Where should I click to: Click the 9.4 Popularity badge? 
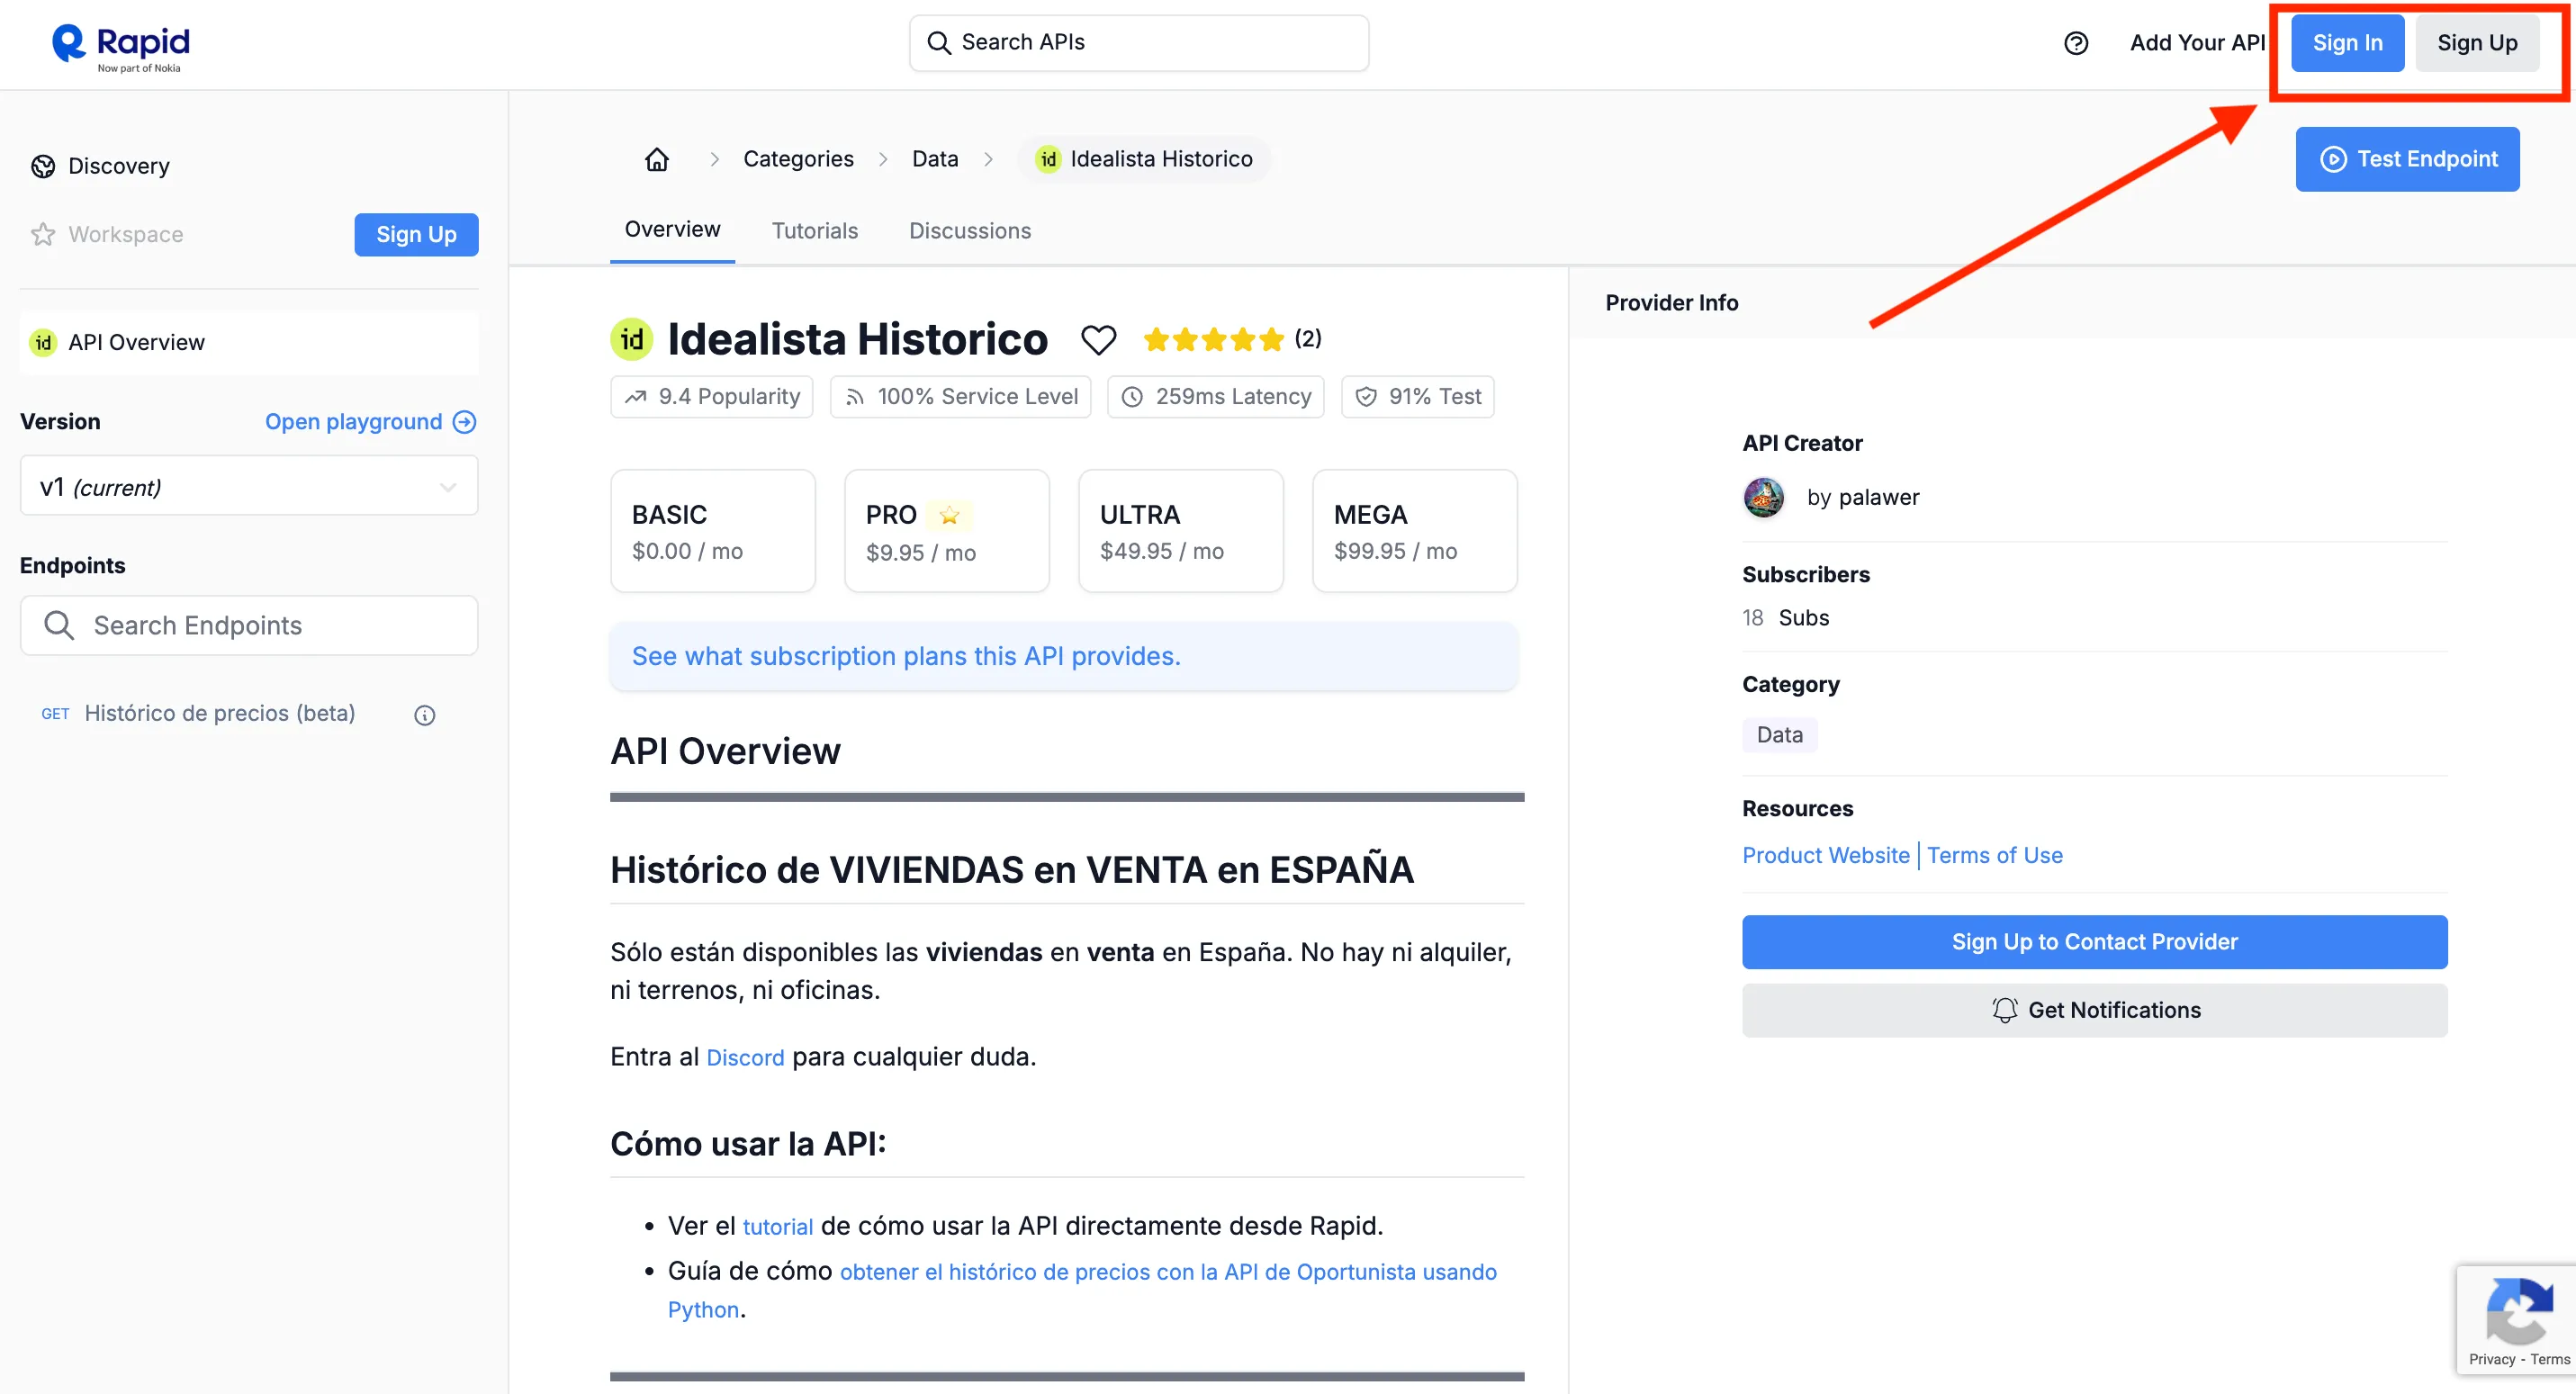pos(711,397)
